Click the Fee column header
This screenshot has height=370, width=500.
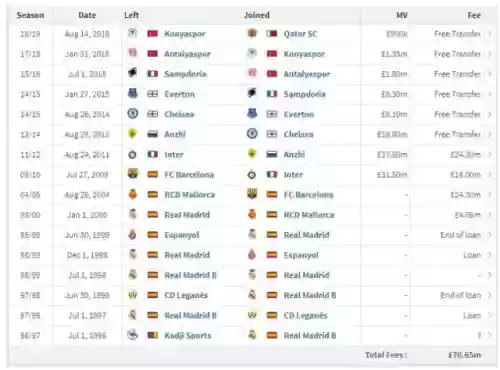coord(474,15)
